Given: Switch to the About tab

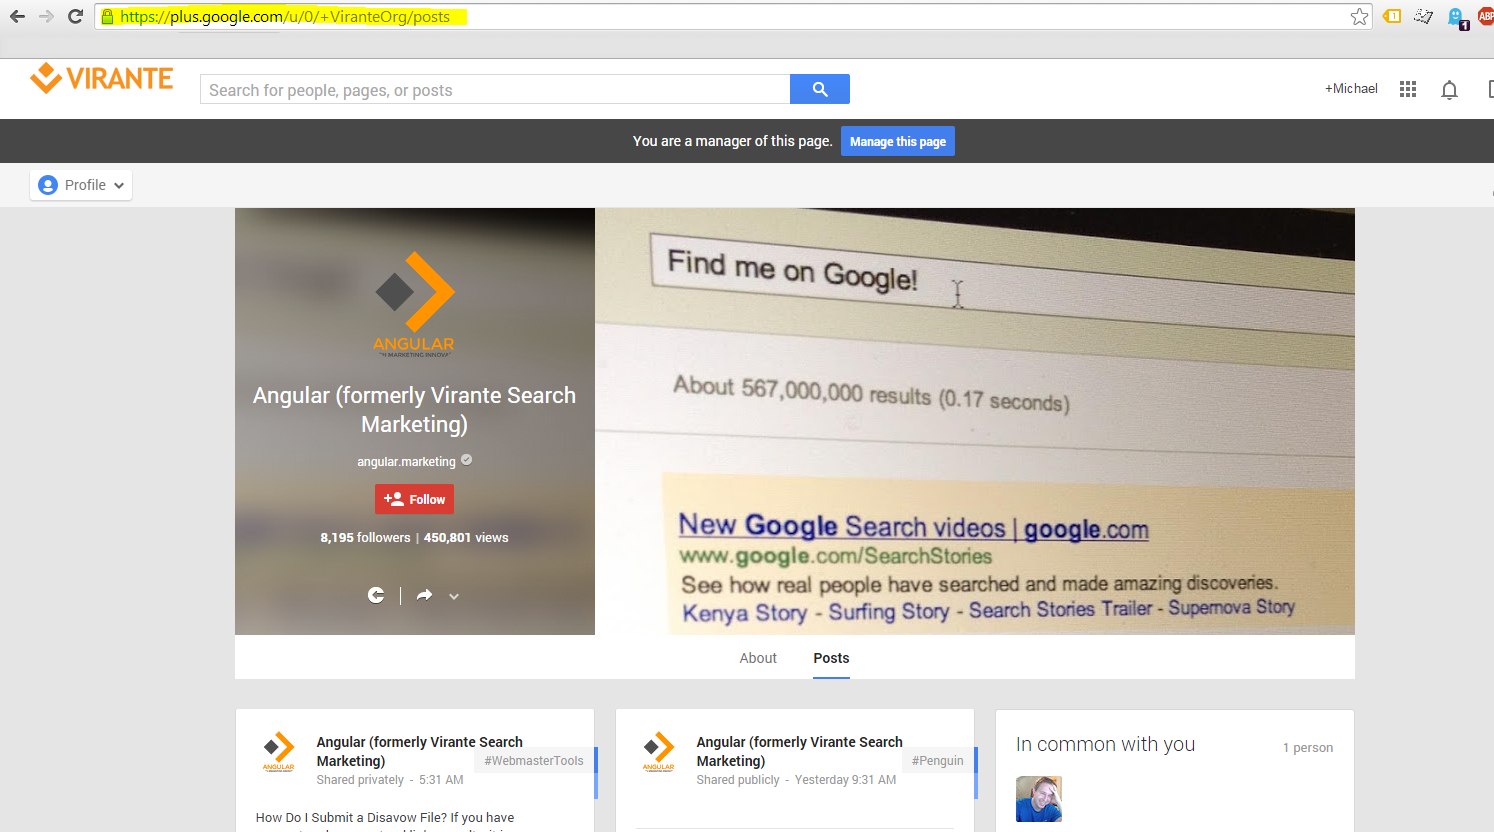Looking at the screenshot, I should 758,658.
